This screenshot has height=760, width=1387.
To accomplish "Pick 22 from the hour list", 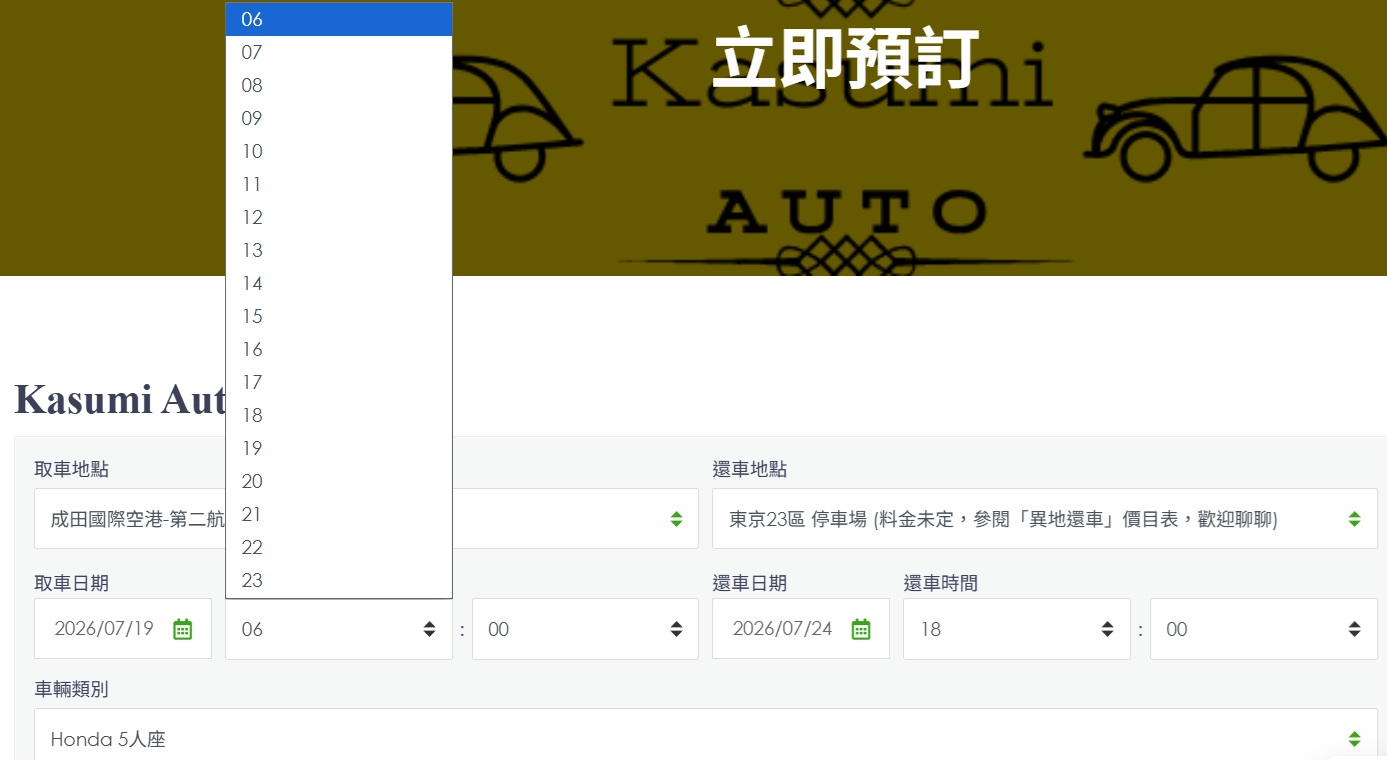I will click(339, 547).
